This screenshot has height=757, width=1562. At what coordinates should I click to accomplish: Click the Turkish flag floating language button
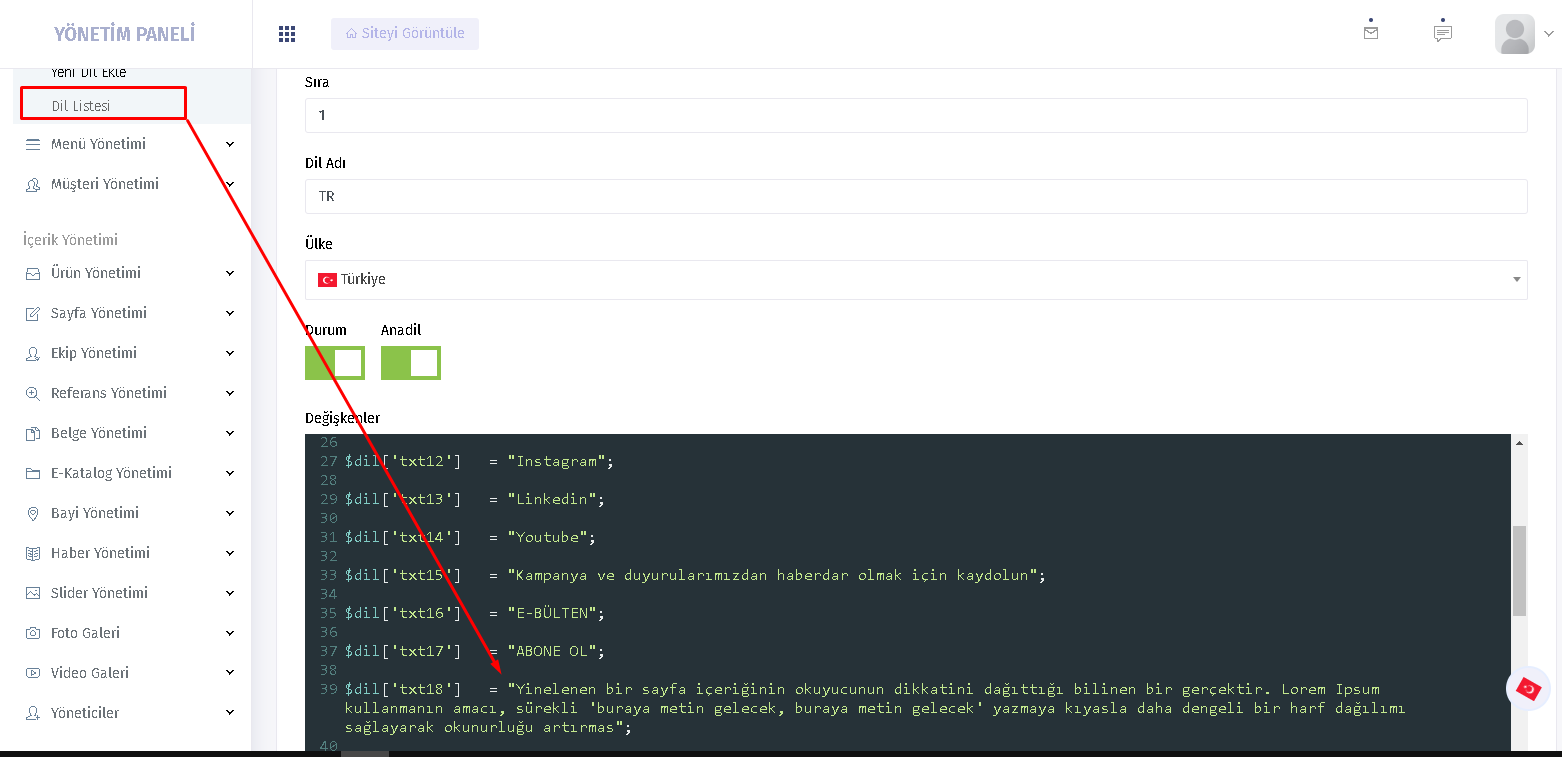coord(1528,689)
